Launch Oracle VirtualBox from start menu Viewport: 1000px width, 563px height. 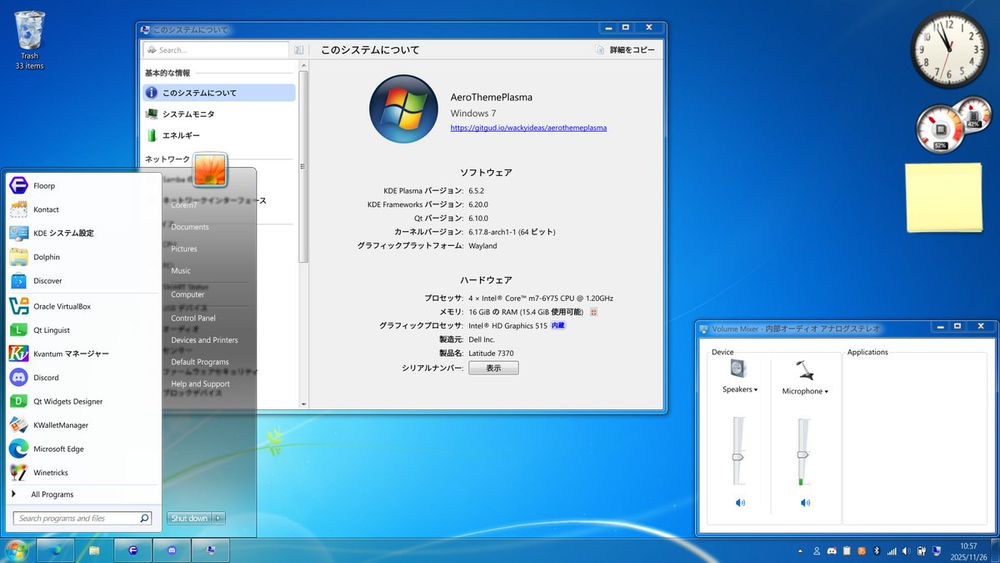[x=83, y=306]
